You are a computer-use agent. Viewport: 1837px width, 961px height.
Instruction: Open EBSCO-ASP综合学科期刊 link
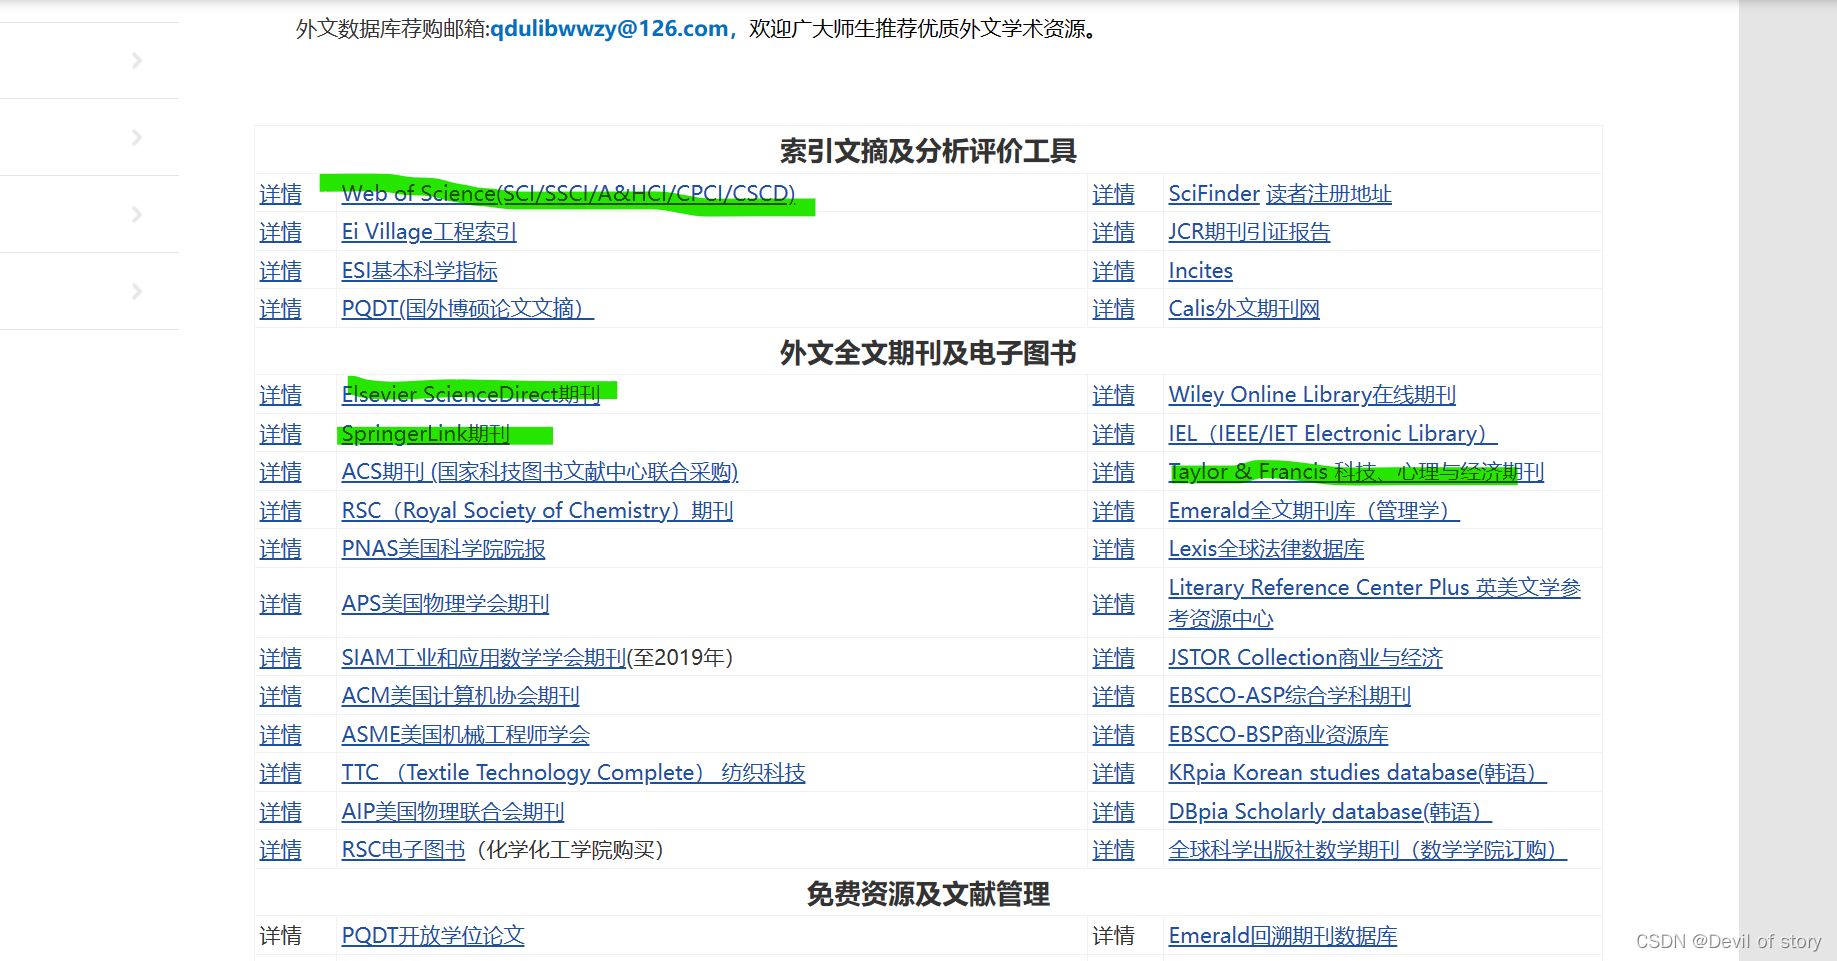coord(1289,696)
